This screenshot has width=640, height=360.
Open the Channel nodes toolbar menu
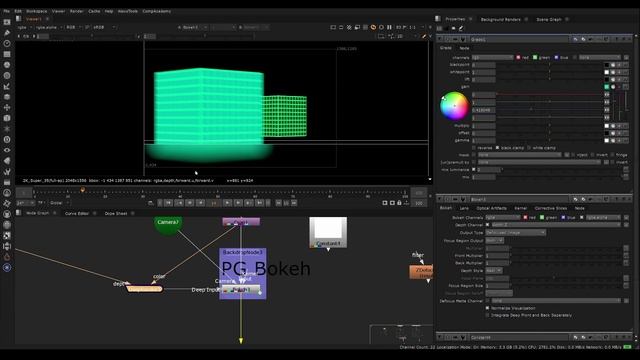pyautogui.click(x=7, y=54)
